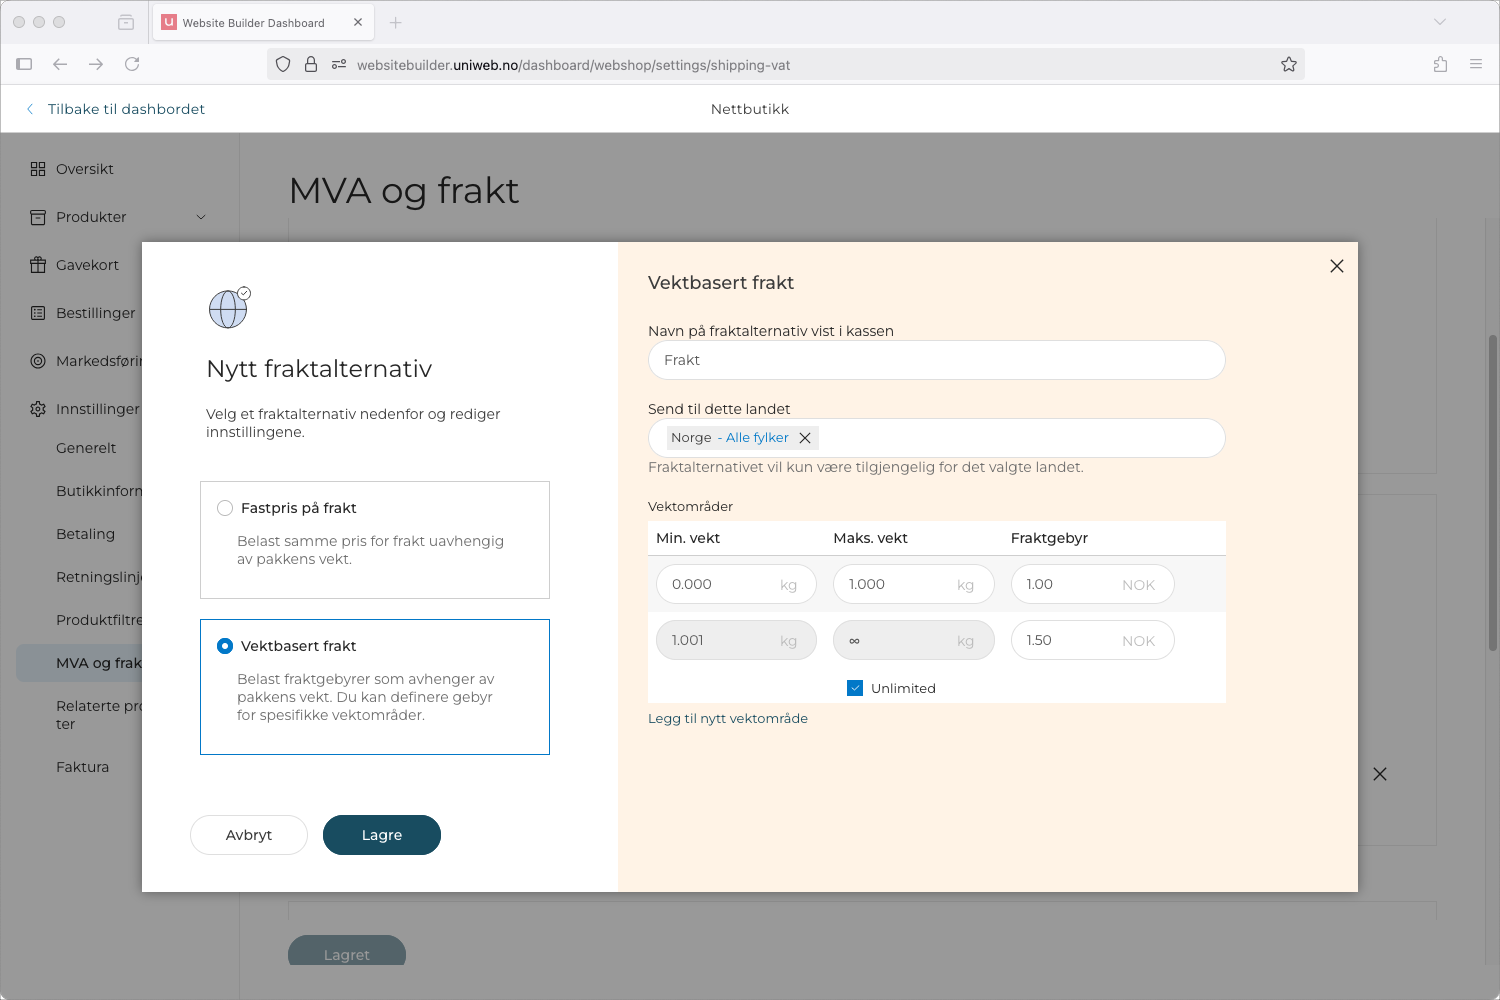The image size is (1500, 1000).
Task: Click the Alle fylker link in the country tag
Action: pos(757,438)
